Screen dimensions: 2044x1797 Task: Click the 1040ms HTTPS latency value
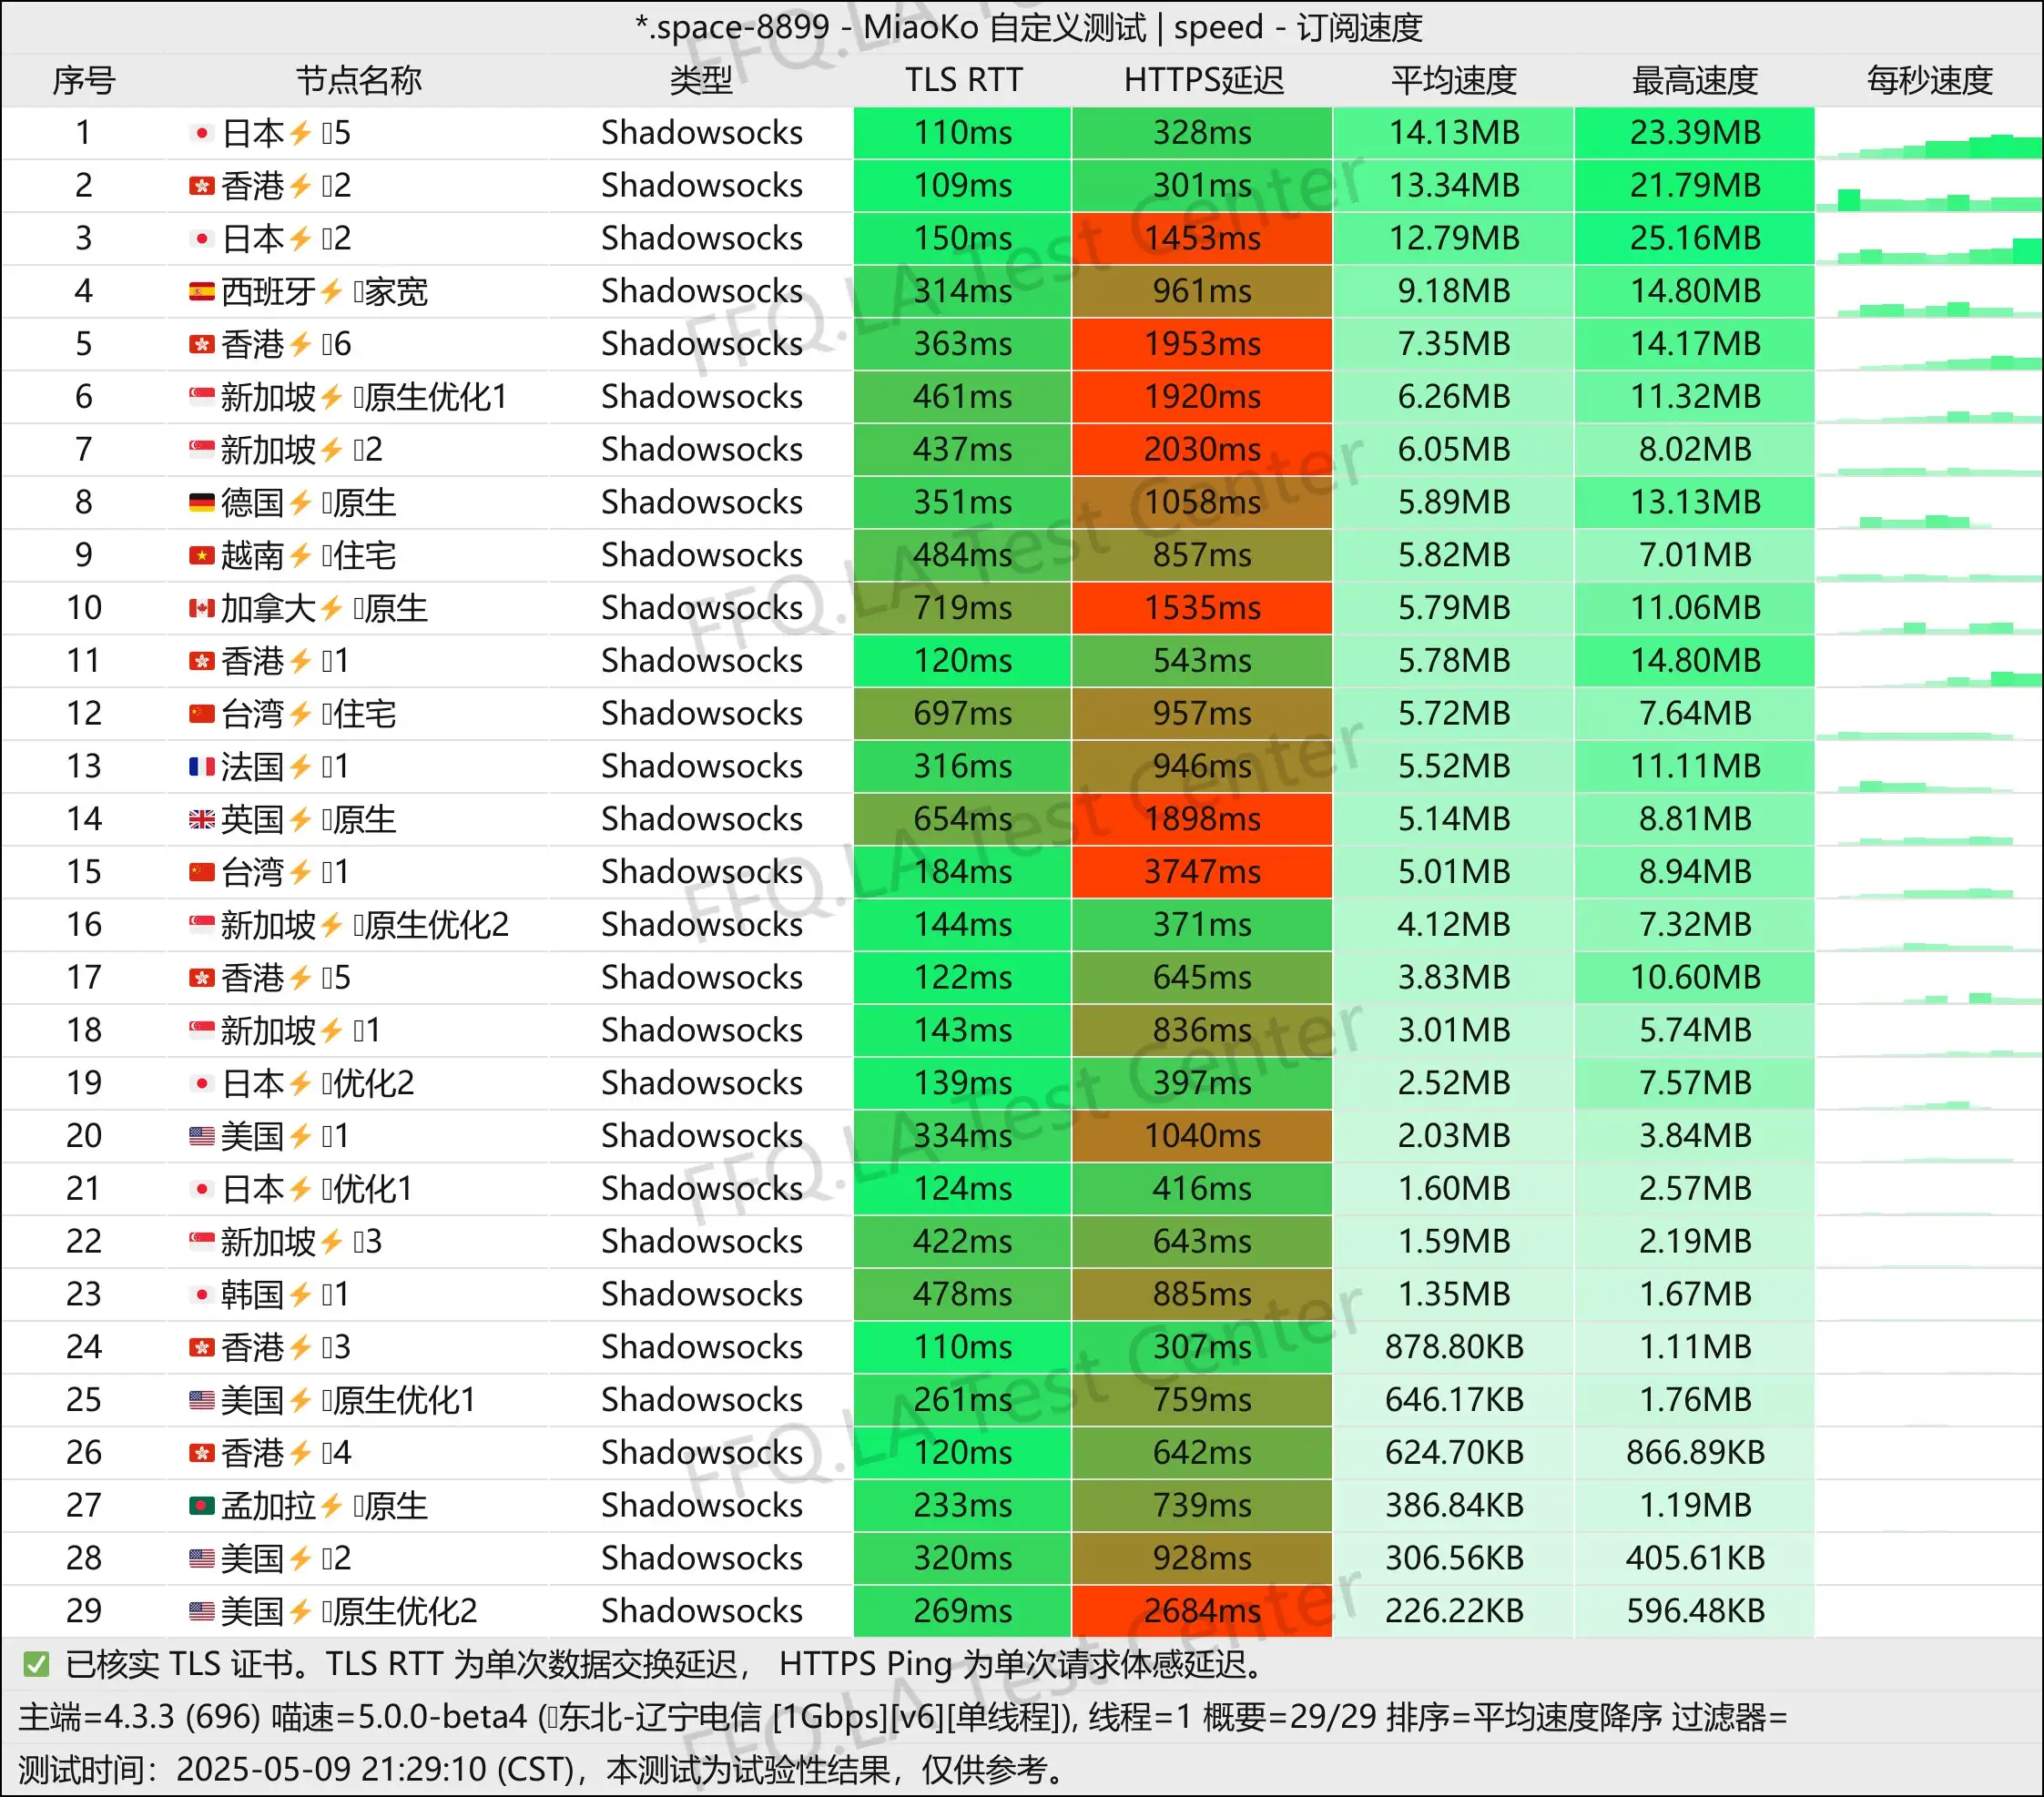(x=1202, y=1137)
